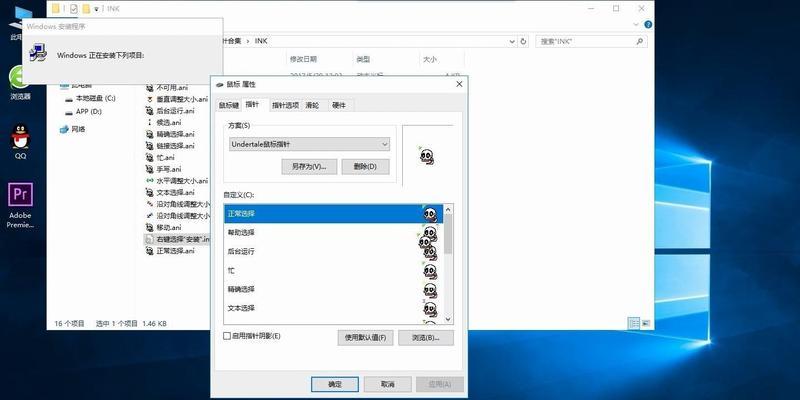Screen dimensions: 800x400
Task: Select the 右键选择"安装".inf file icon
Action: (x=149, y=239)
